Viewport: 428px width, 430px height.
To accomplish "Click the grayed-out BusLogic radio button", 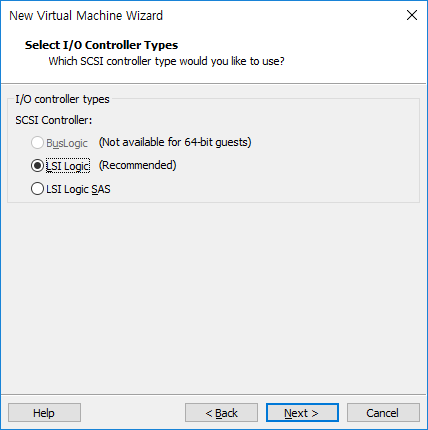I will [x=37, y=143].
